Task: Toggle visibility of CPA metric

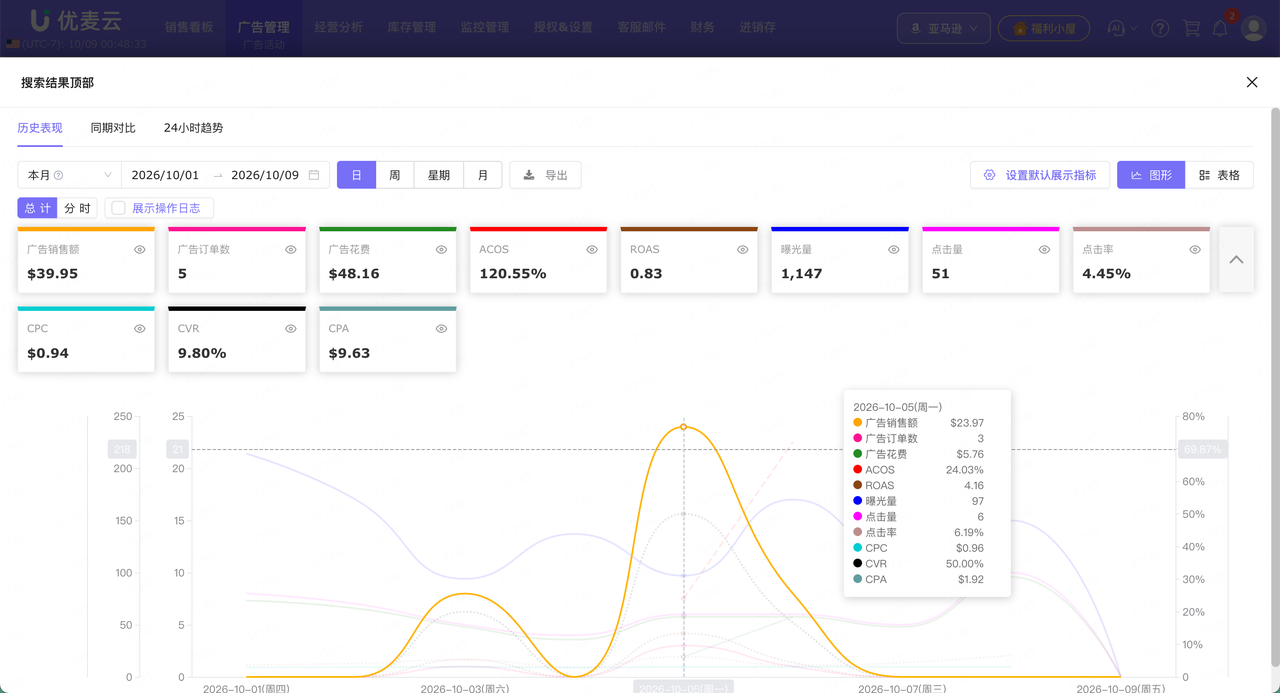Action: [x=442, y=329]
